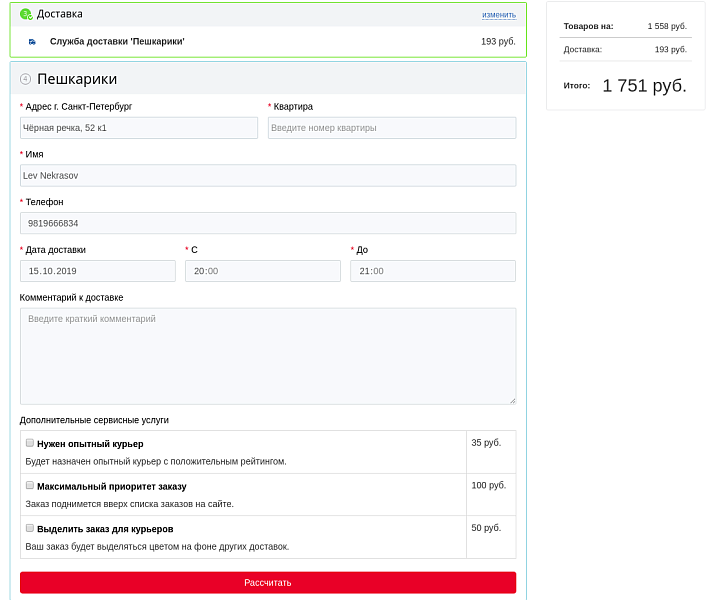The width and height of the screenshot is (719, 600).
Task: Click the green step icon beside Доставка
Action: [26, 14]
